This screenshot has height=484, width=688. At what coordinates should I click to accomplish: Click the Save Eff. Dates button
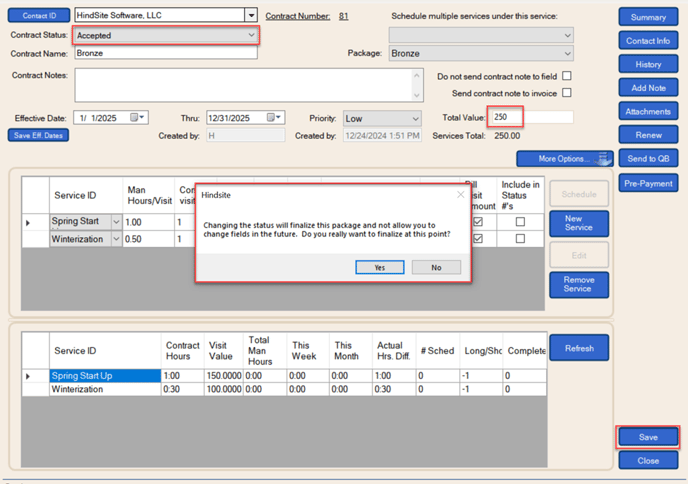(38, 135)
